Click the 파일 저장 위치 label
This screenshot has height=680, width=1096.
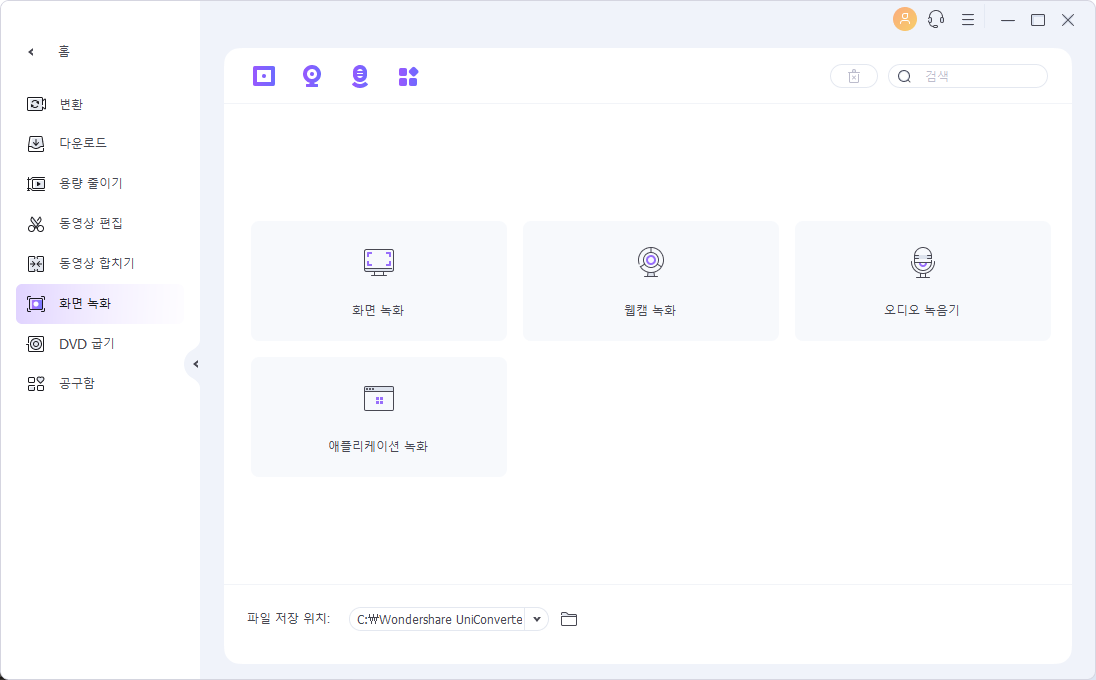288,618
